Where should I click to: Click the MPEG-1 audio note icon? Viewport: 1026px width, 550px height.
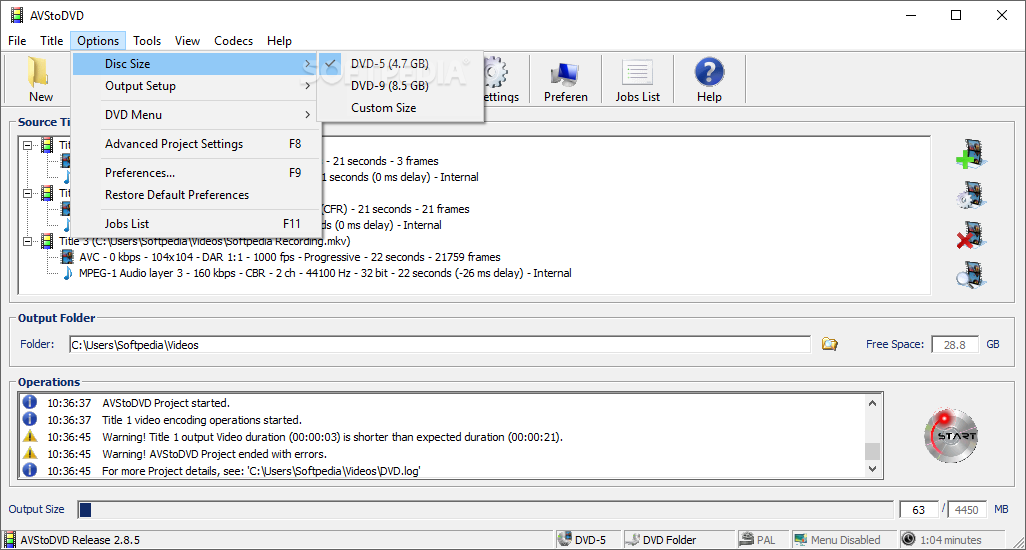[x=67, y=273]
